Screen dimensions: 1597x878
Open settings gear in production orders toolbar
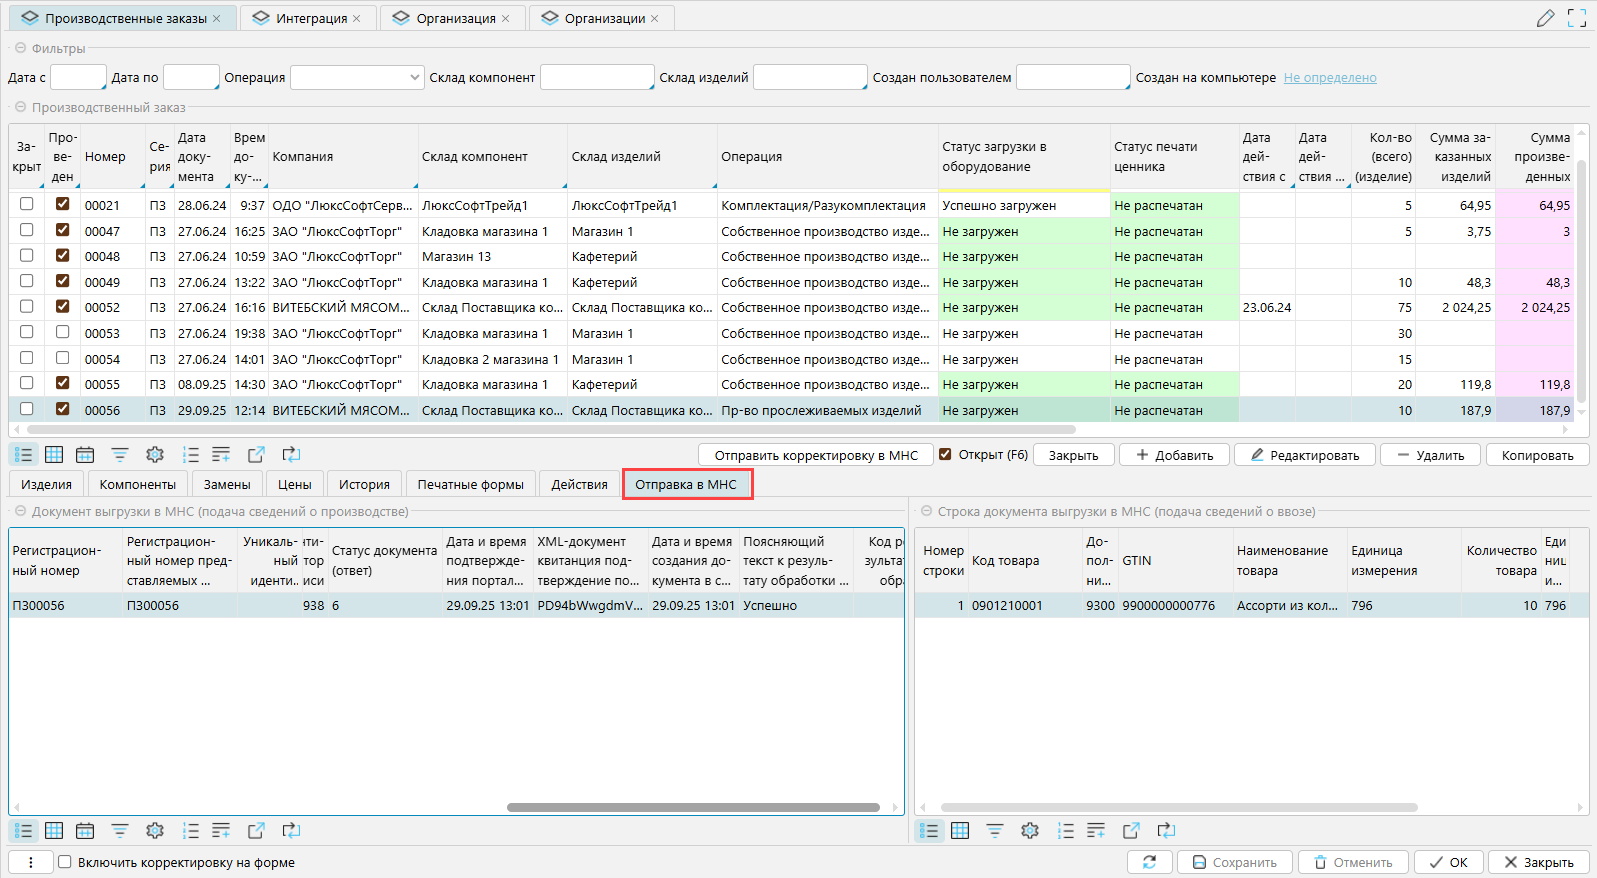(155, 455)
